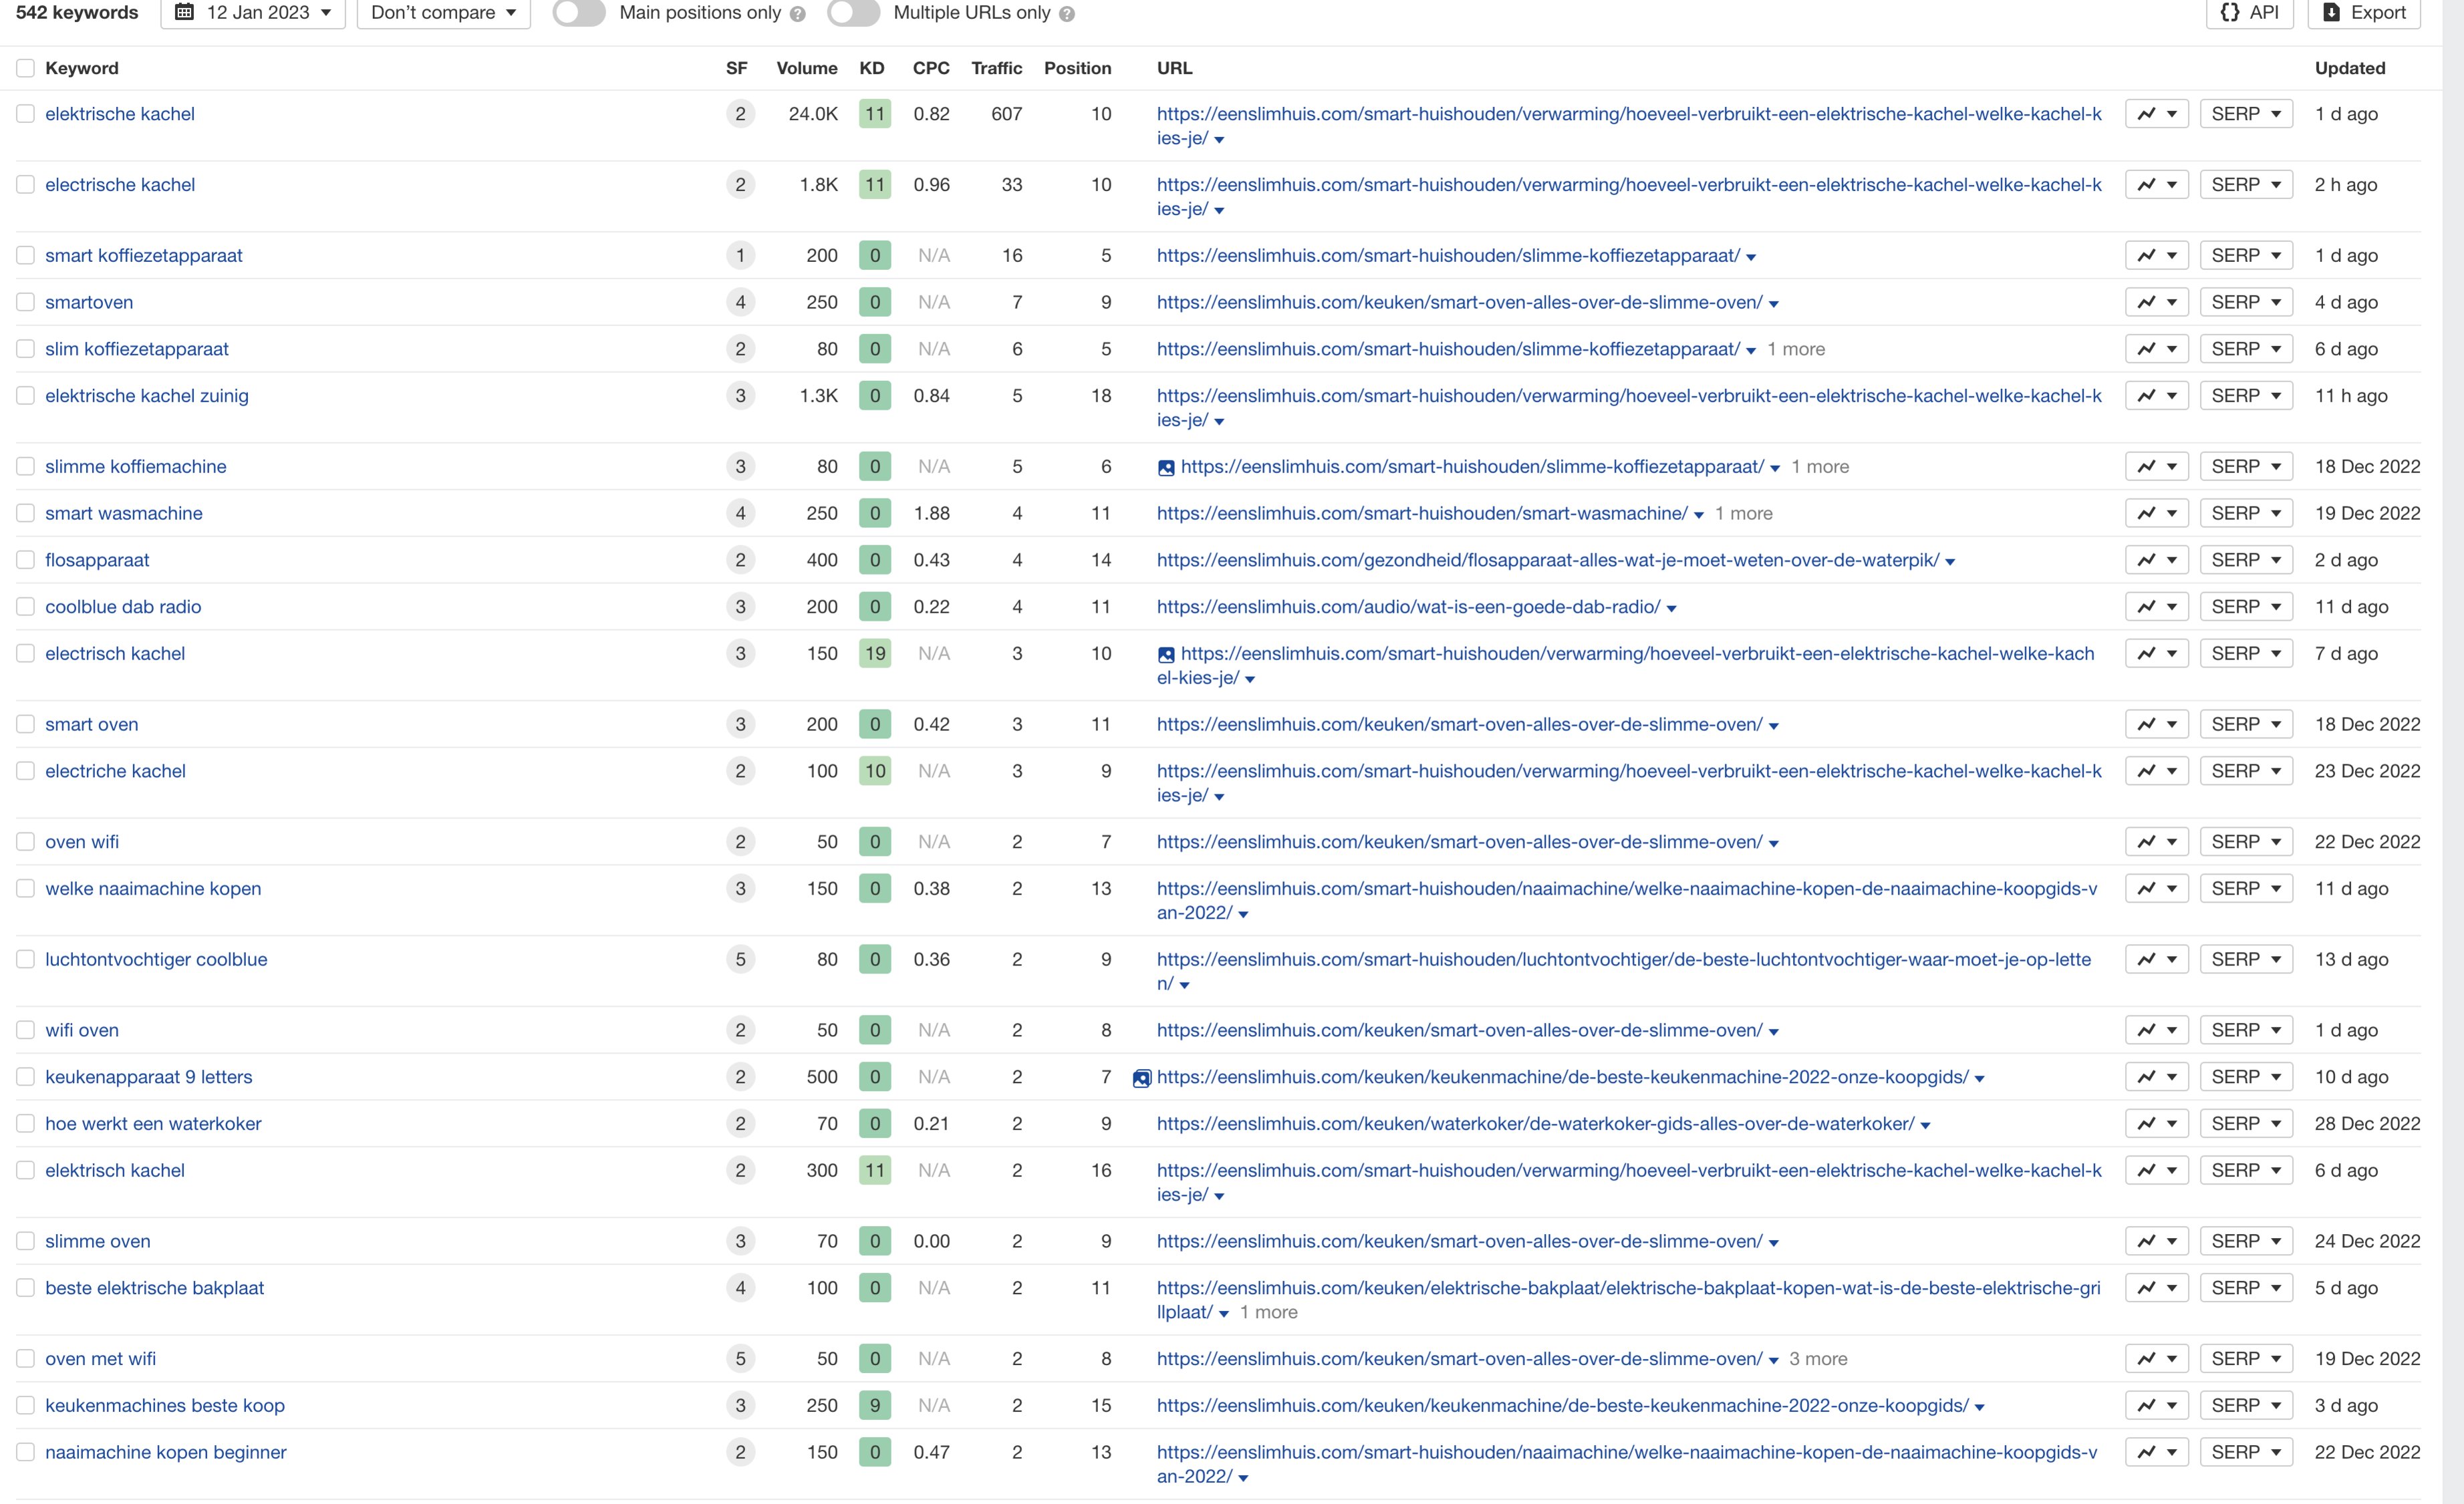Open wat-is-een-goede-dab-radio URL link

(x=1408, y=607)
